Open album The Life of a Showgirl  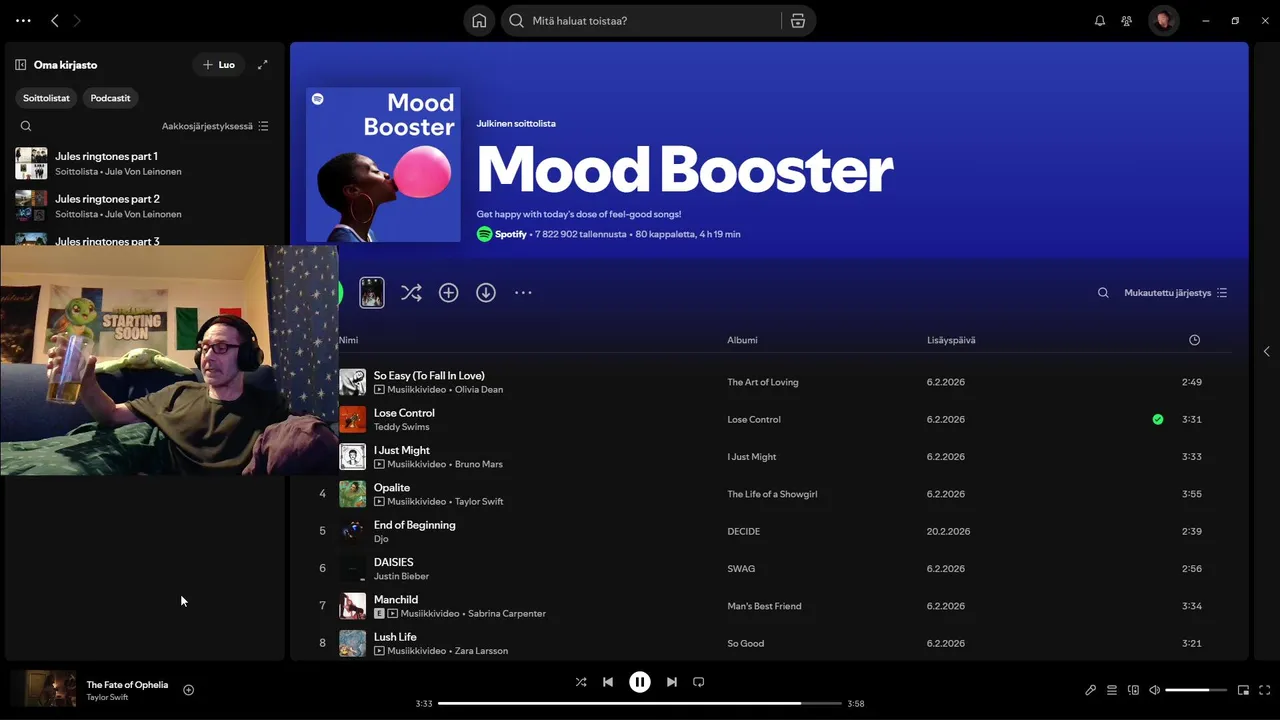click(x=772, y=494)
